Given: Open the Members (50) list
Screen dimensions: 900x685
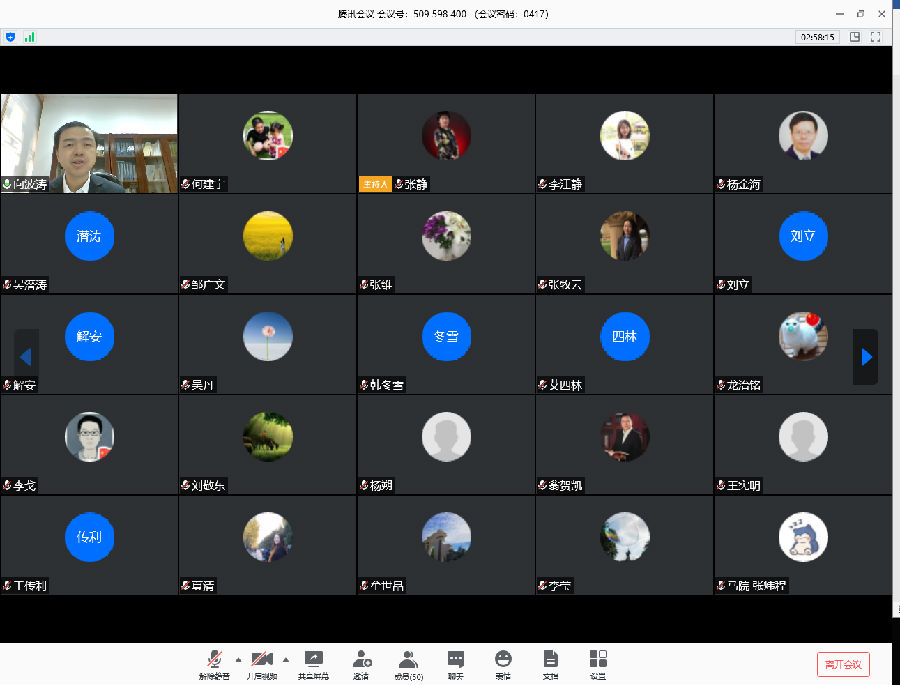Looking at the screenshot, I should tap(408, 662).
